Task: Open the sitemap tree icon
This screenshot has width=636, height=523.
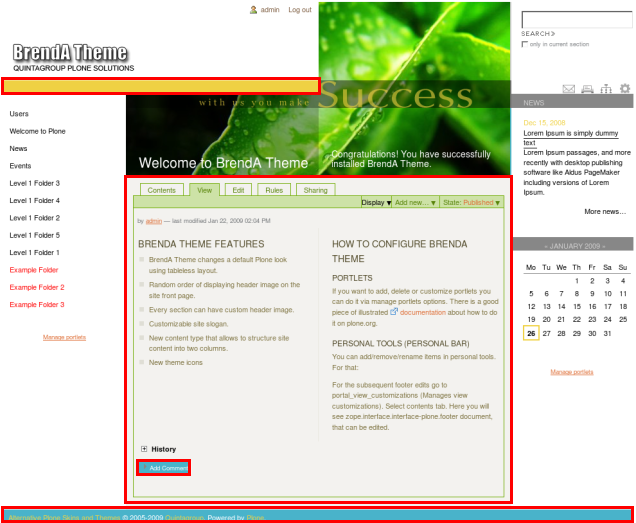Action: coord(606,88)
